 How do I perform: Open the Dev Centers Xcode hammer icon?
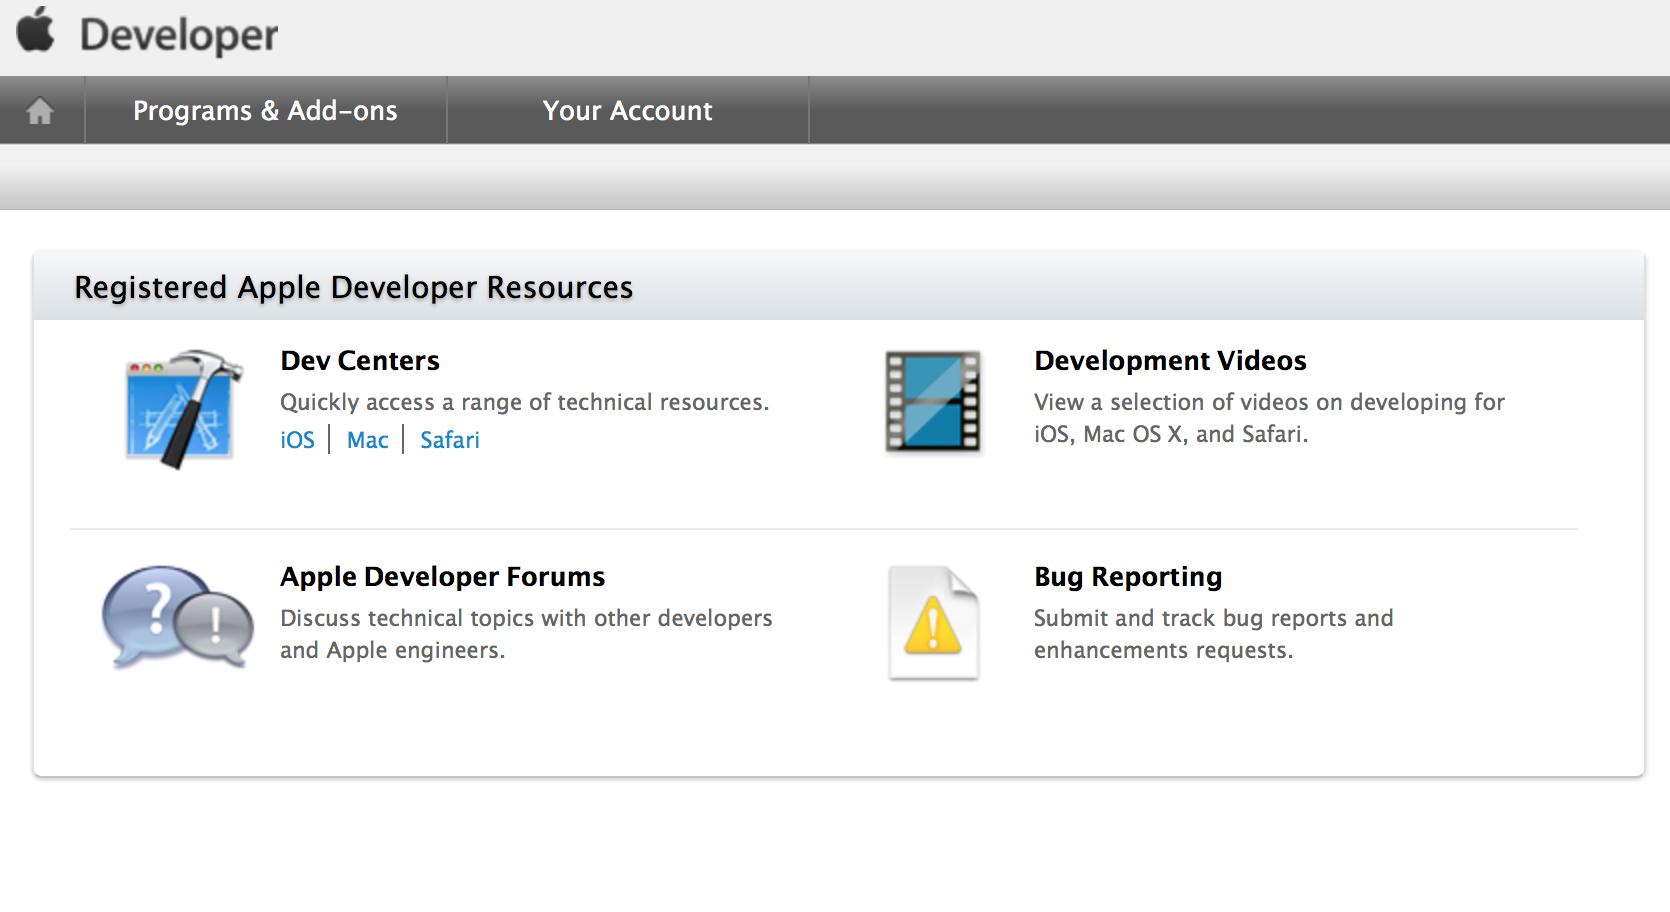coord(184,409)
